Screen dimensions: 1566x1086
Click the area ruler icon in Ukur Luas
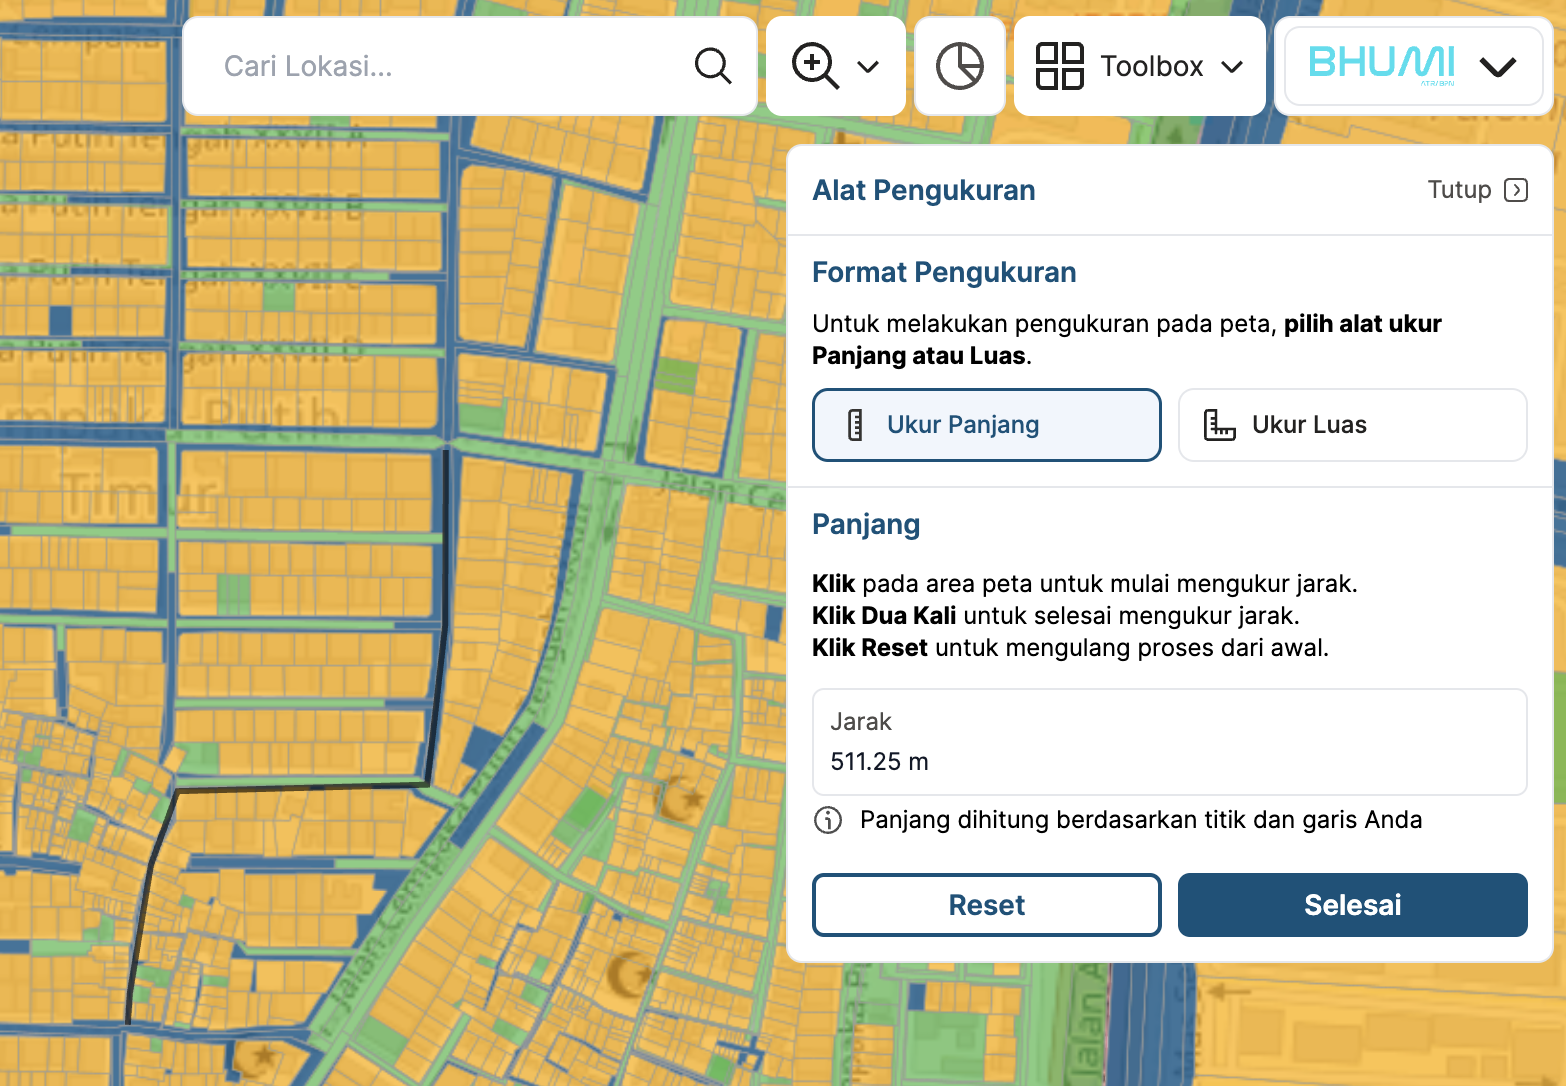(1219, 425)
